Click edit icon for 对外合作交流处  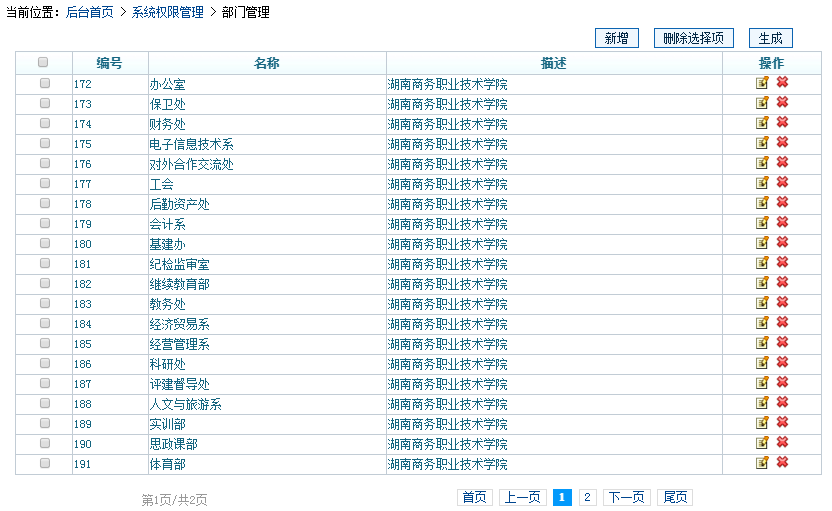coord(762,163)
